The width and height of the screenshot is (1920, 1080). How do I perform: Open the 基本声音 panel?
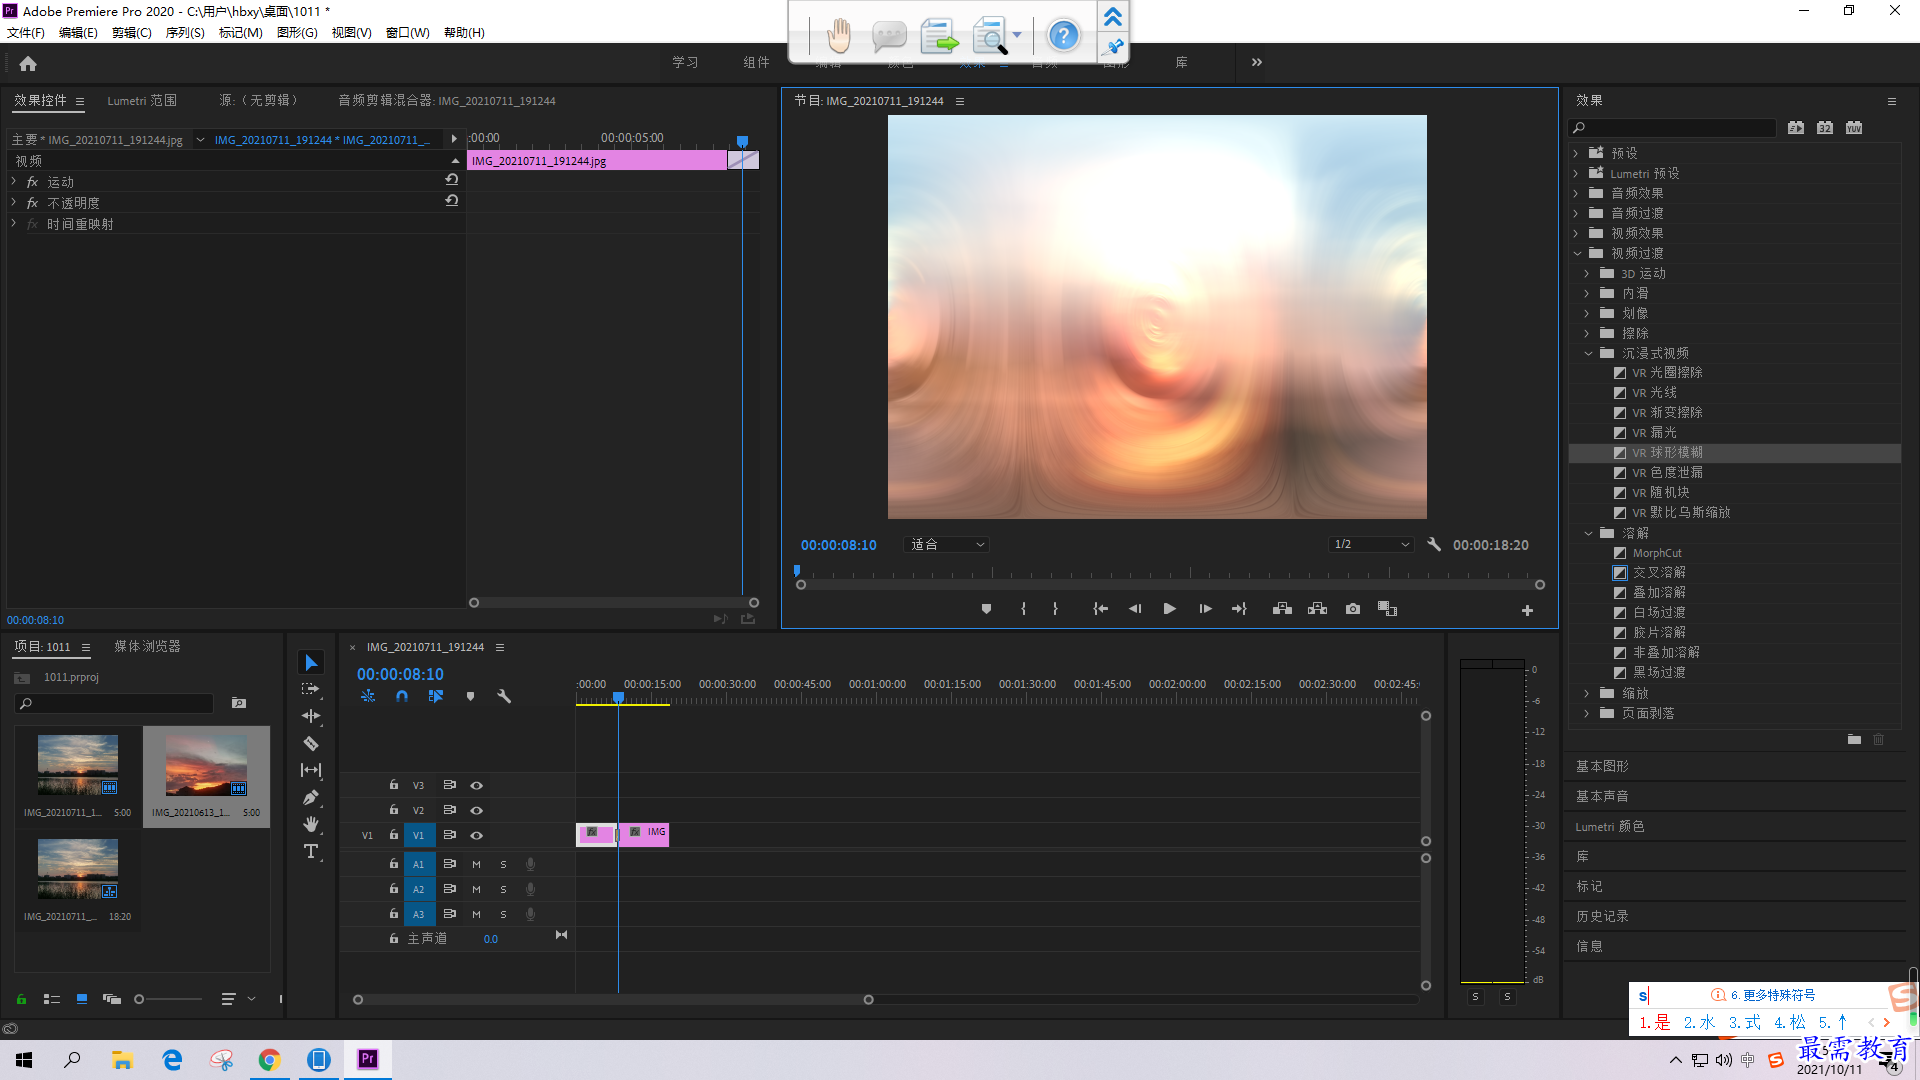click(1602, 796)
